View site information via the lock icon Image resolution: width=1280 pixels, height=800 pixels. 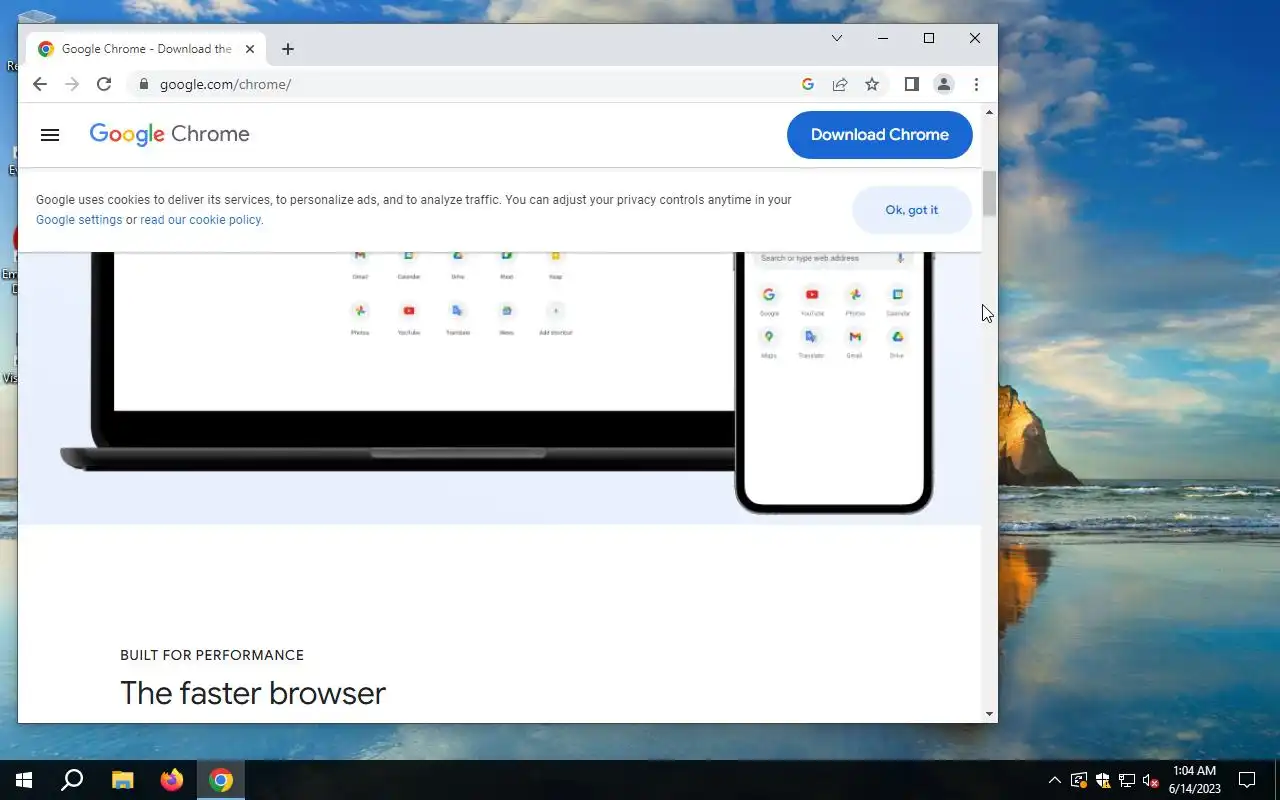143,84
